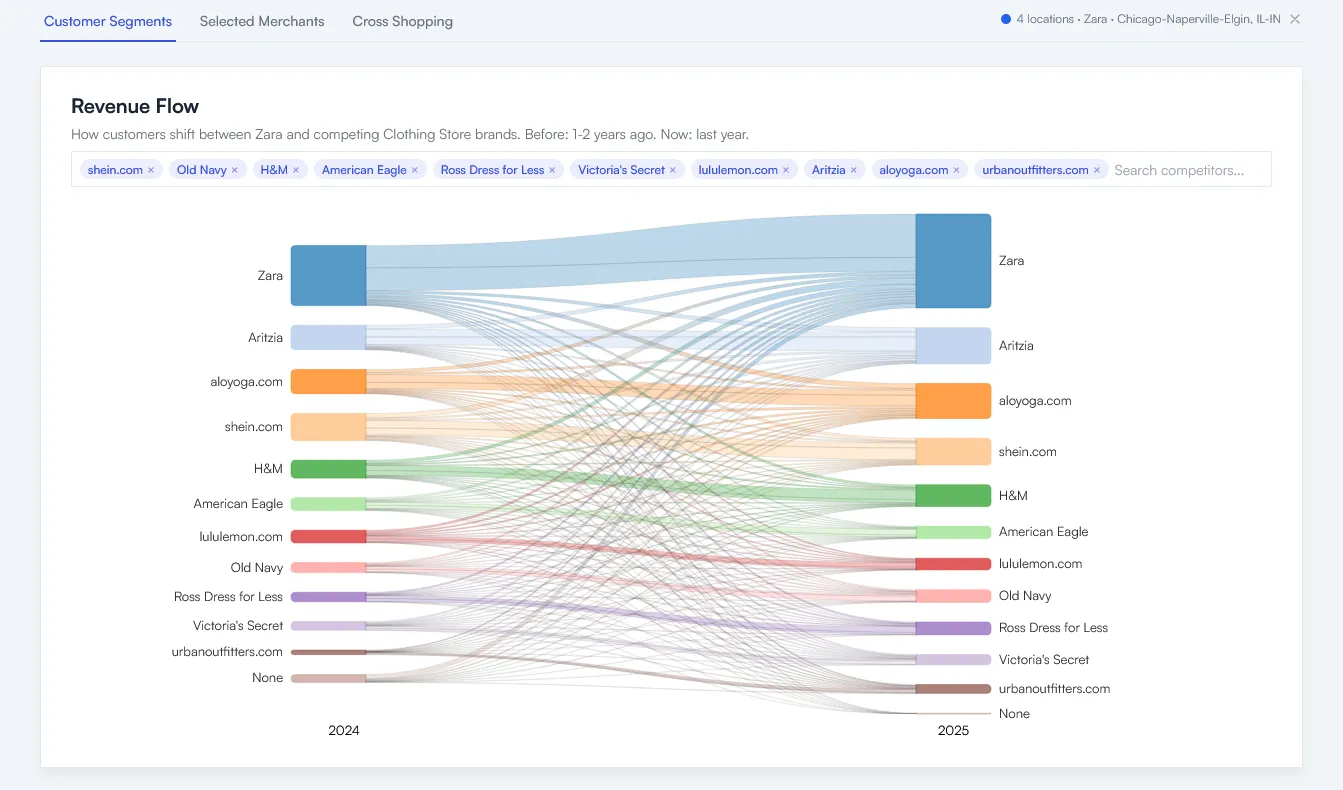Select the 2025 Zara node block
The image size is (1343, 790).
coord(954,261)
